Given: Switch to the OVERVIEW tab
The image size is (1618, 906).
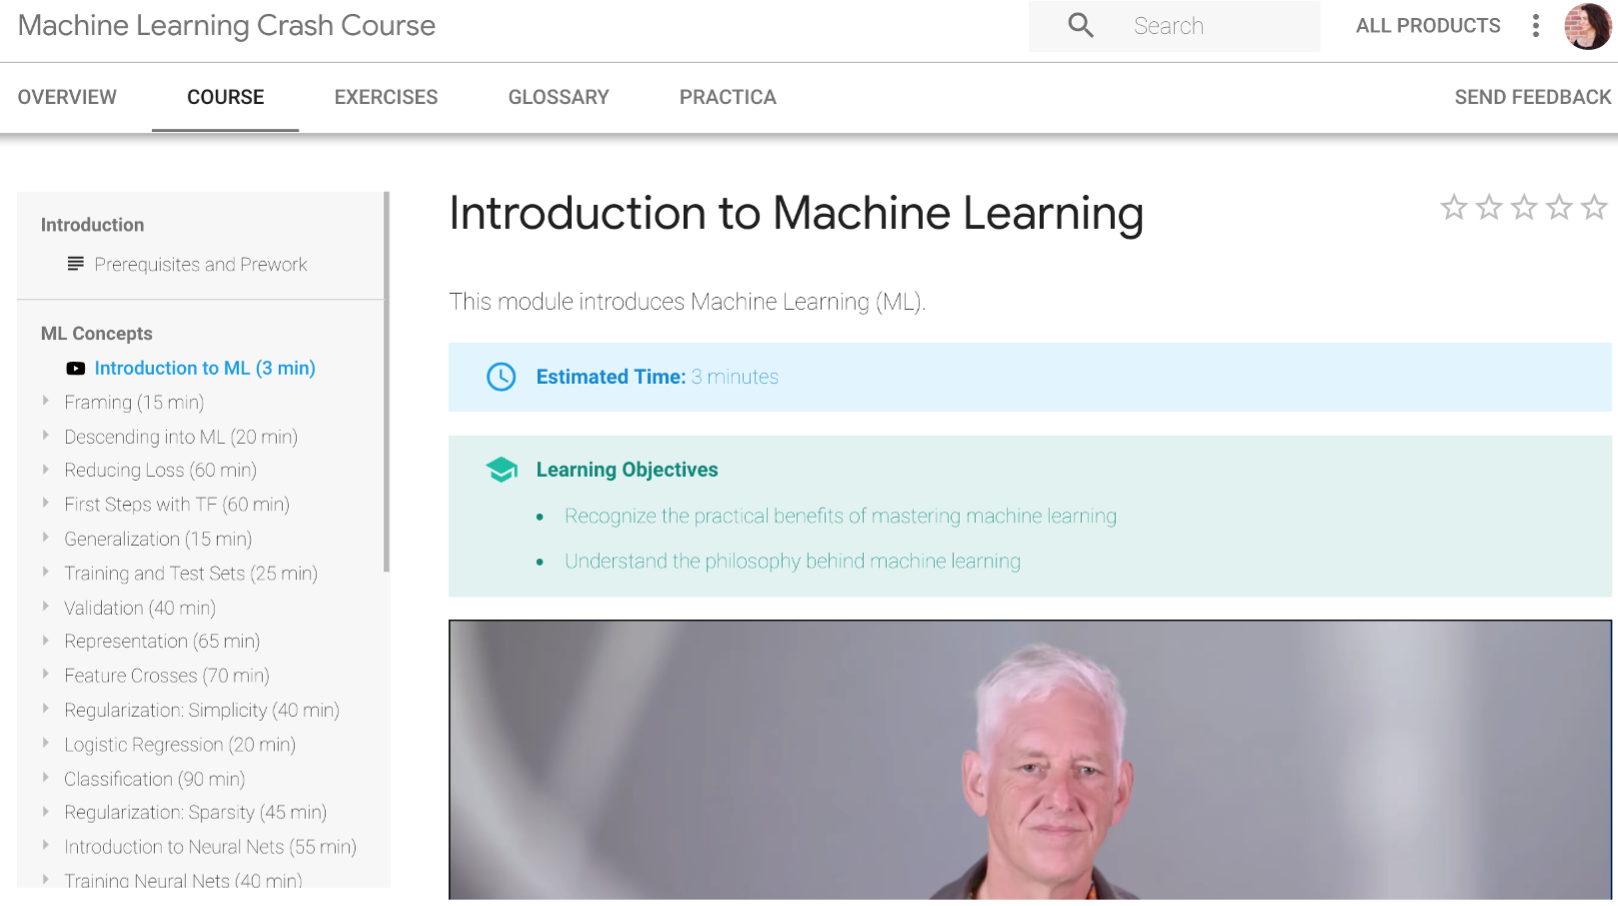Looking at the screenshot, I should (66, 97).
